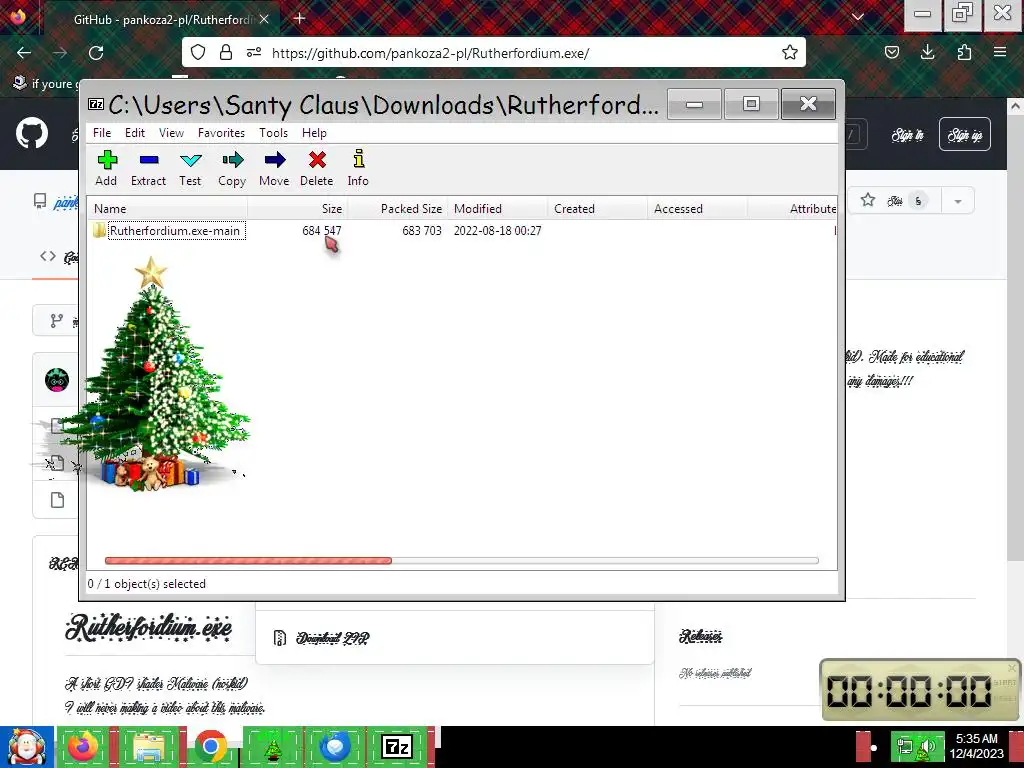Open Firefox downloads panel
Image resolution: width=1024 pixels, height=768 pixels.
click(927, 53)
